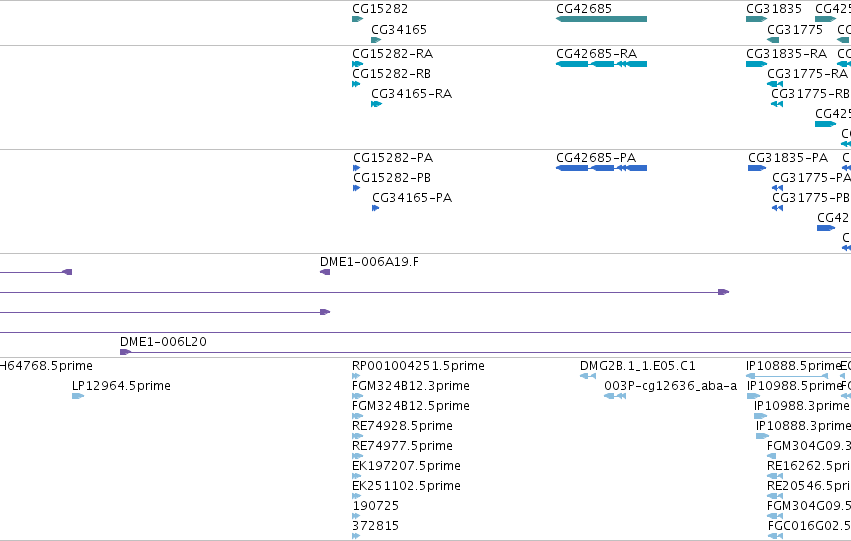The image size is (851, 541).
Task: Select the EK251102.5prime EST
Action: (x=357, y=497)
